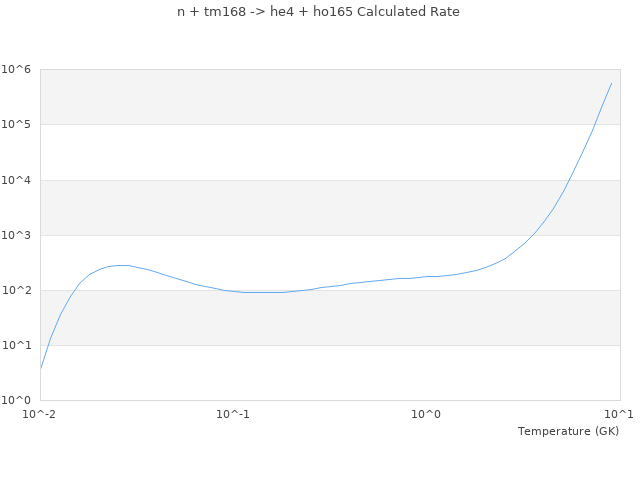Select the 10^-1 x-axis tick label
This screenshot has height=480, width=640.
point(233,414)
